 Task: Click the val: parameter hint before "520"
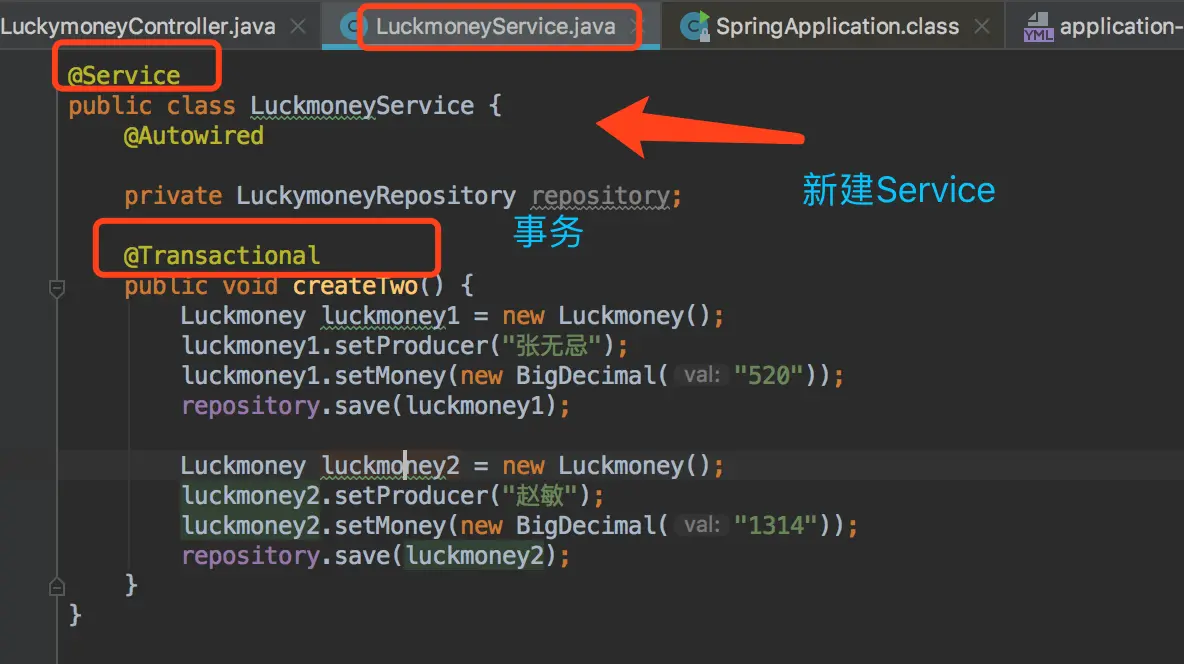click(701, 375)
